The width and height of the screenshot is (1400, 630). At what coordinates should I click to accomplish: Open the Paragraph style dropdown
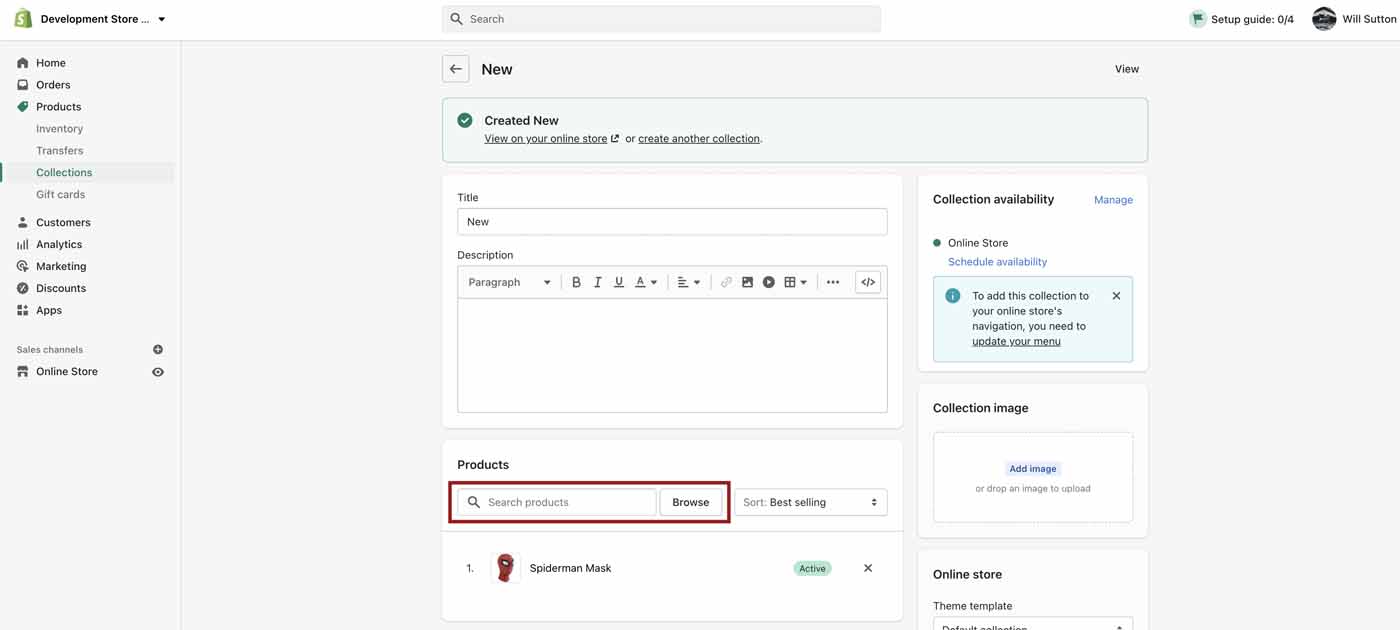click(509, 283)
